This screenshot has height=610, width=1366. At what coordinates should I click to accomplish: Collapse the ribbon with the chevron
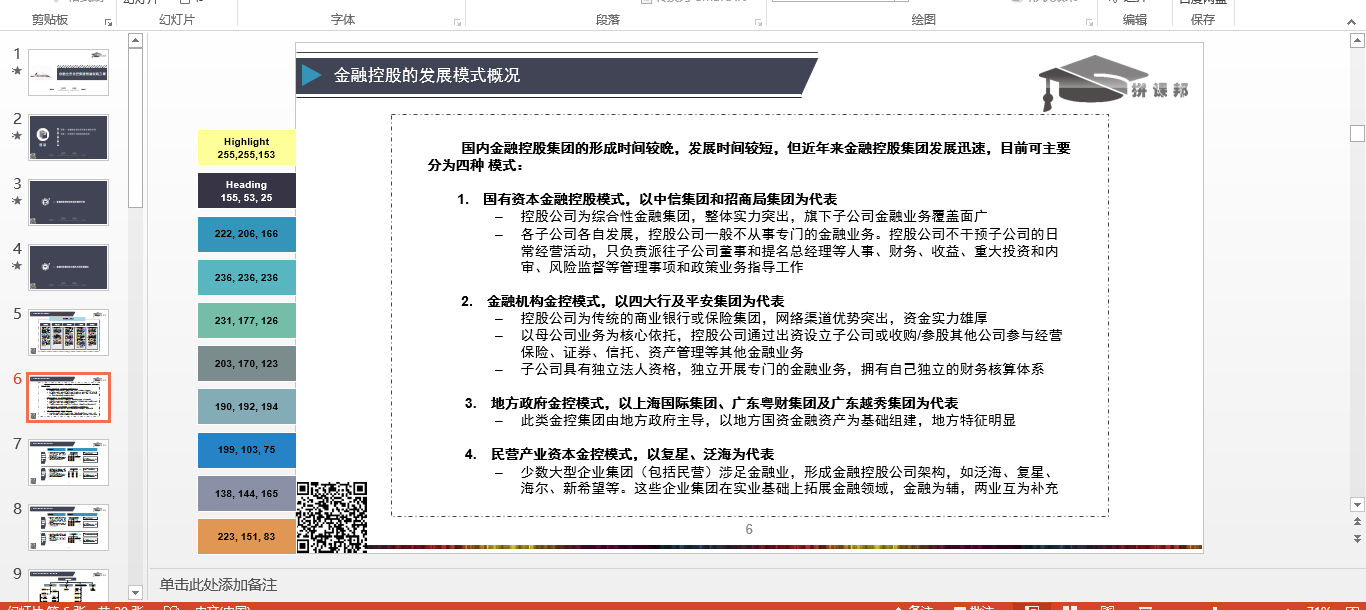[x=1354, y=21]
